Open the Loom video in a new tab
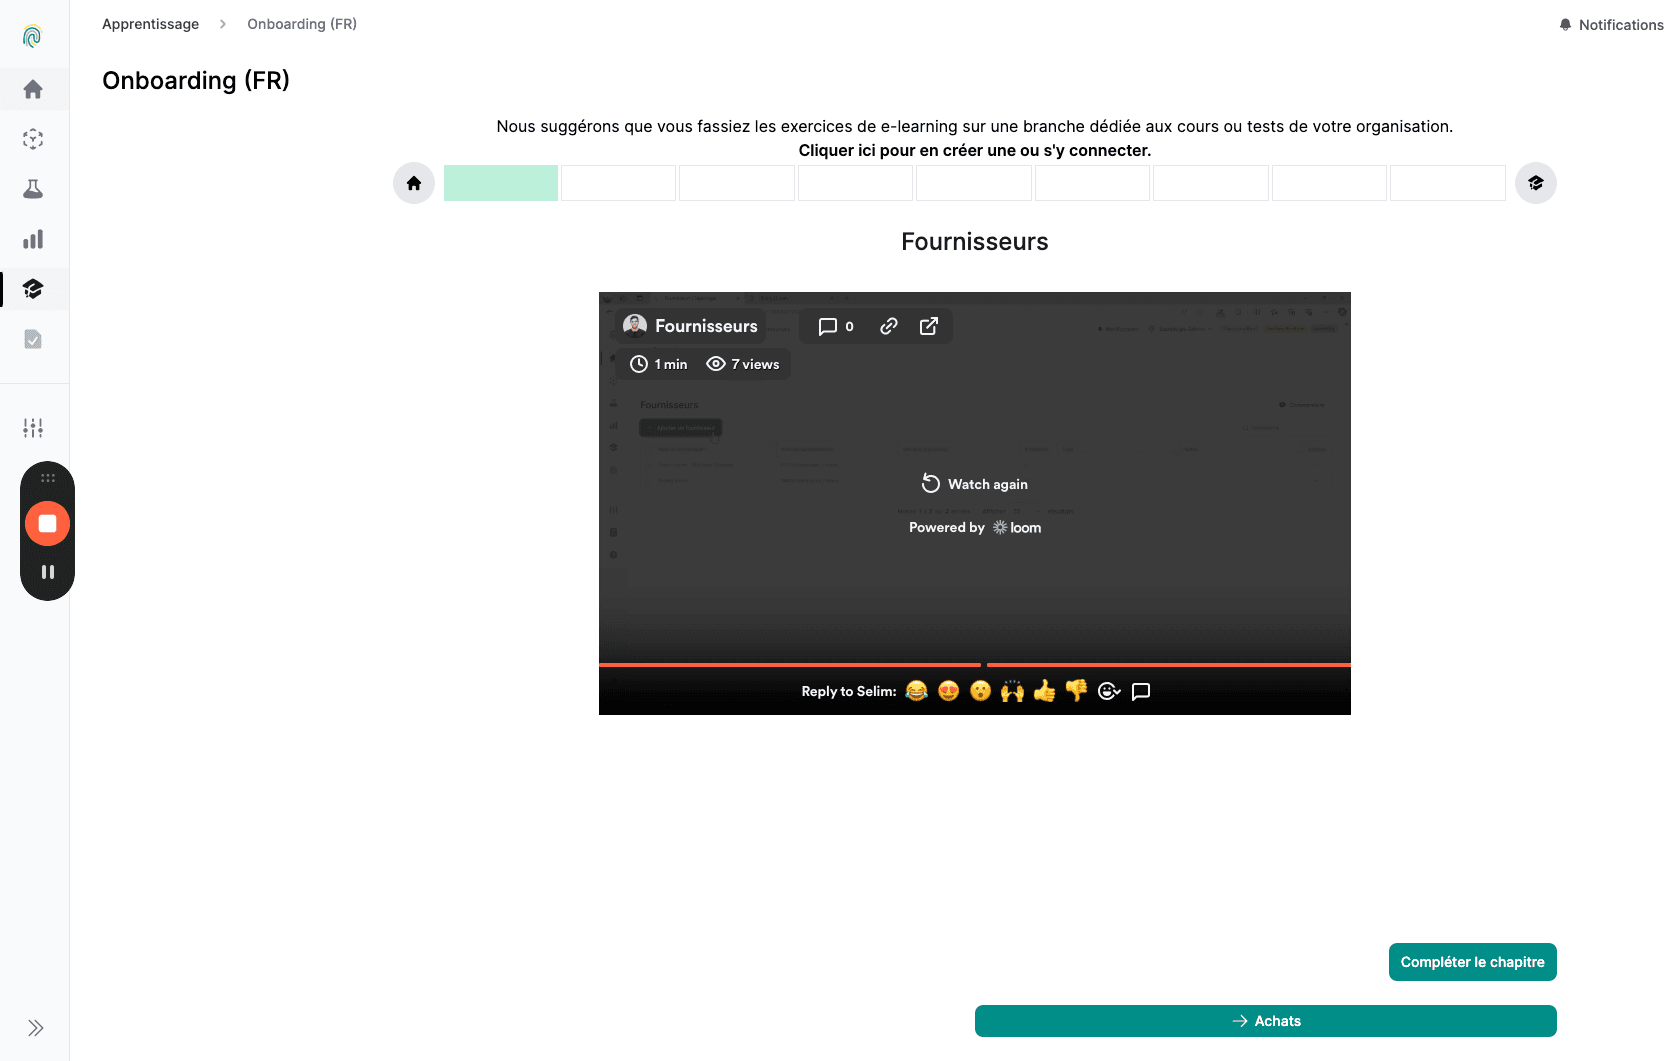 pos(929,326)
